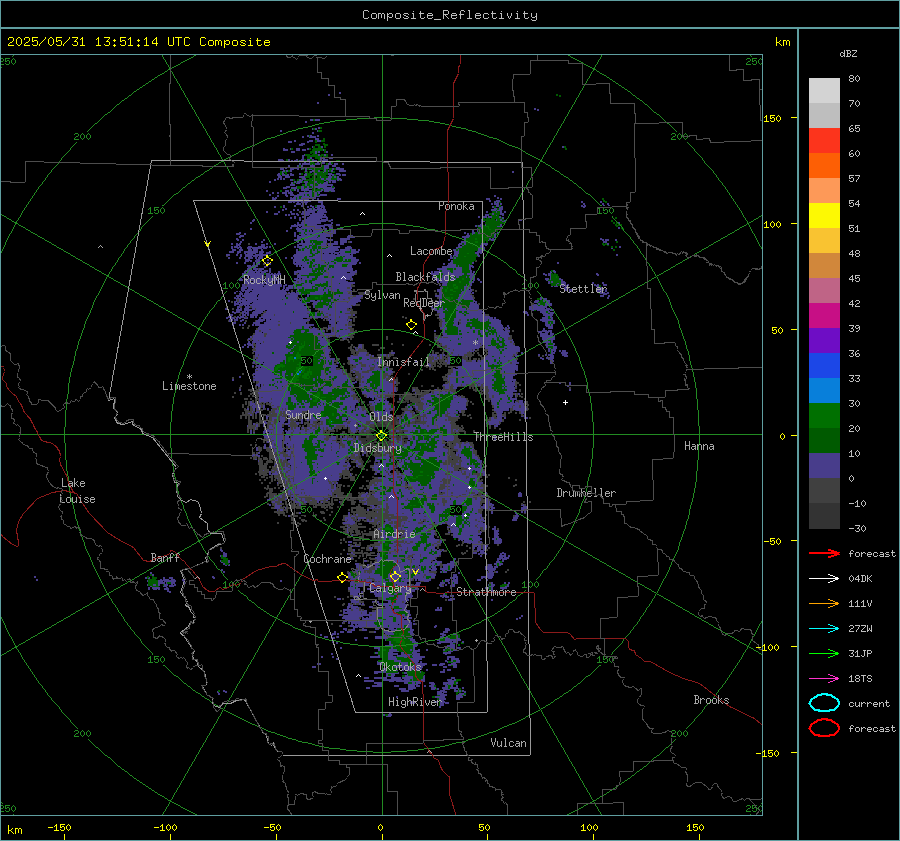This screenshot has width=900, height=841.
Task: Click the Okotoks town label
Action: (401, 666)
